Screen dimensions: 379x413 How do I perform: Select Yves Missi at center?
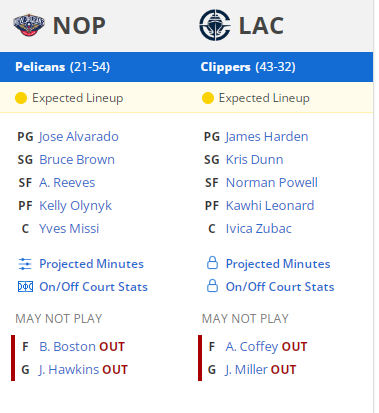click(69, 229)
